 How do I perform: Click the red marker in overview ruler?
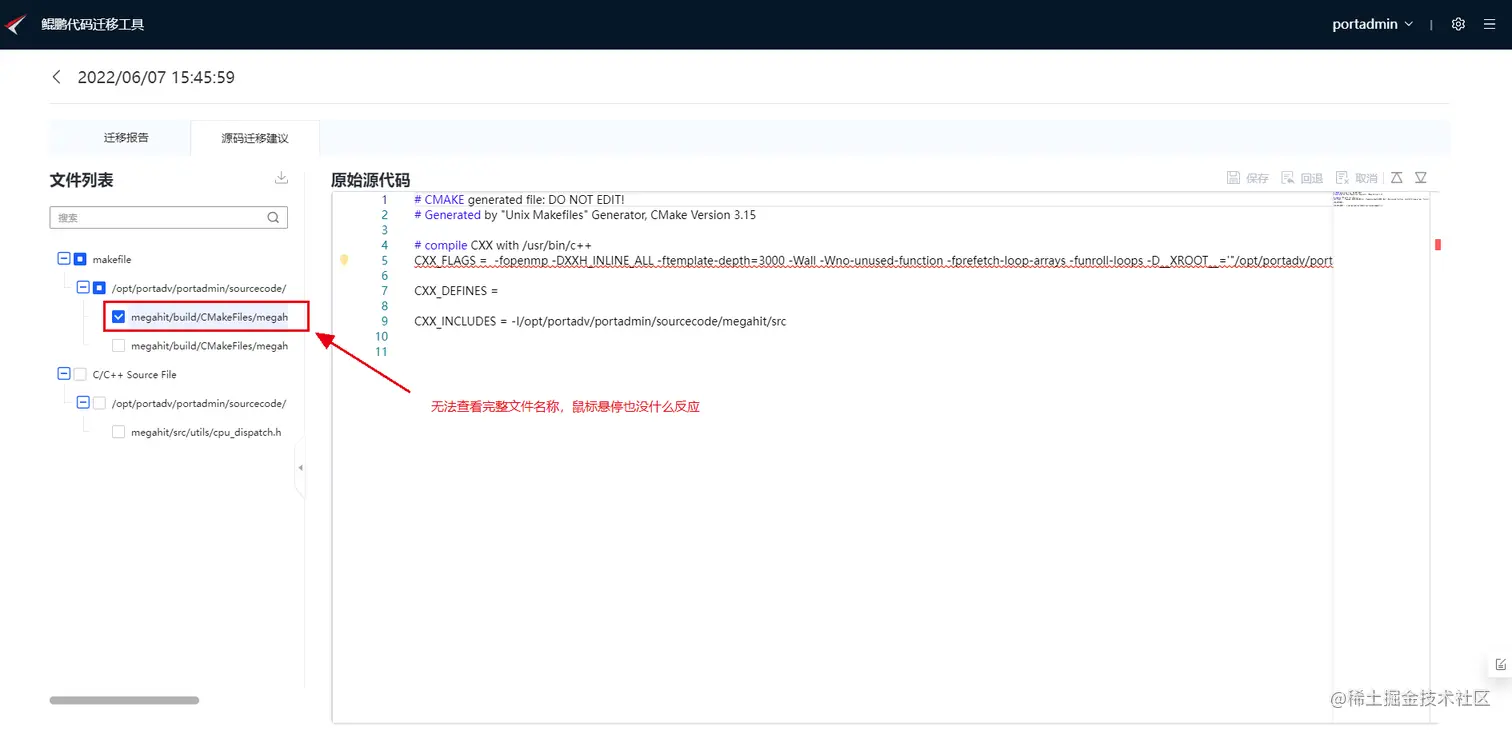pos(1438,245)
